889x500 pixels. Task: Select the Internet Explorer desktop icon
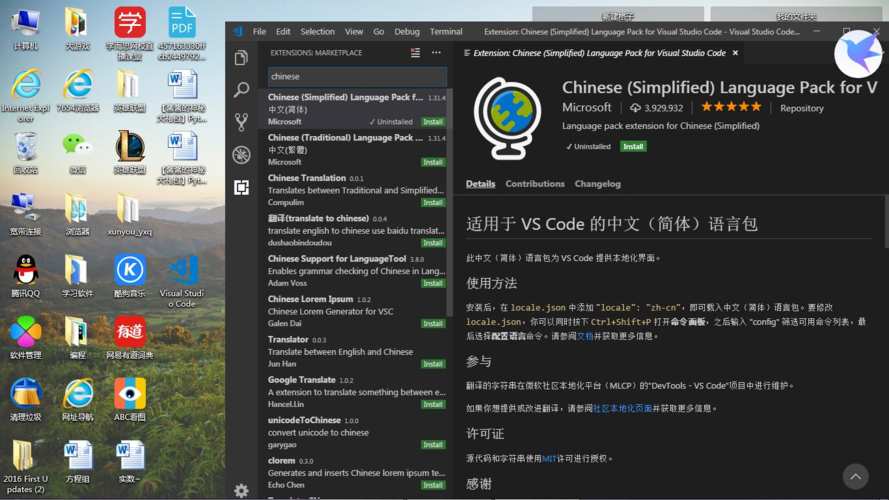click(x=26, y=95)
